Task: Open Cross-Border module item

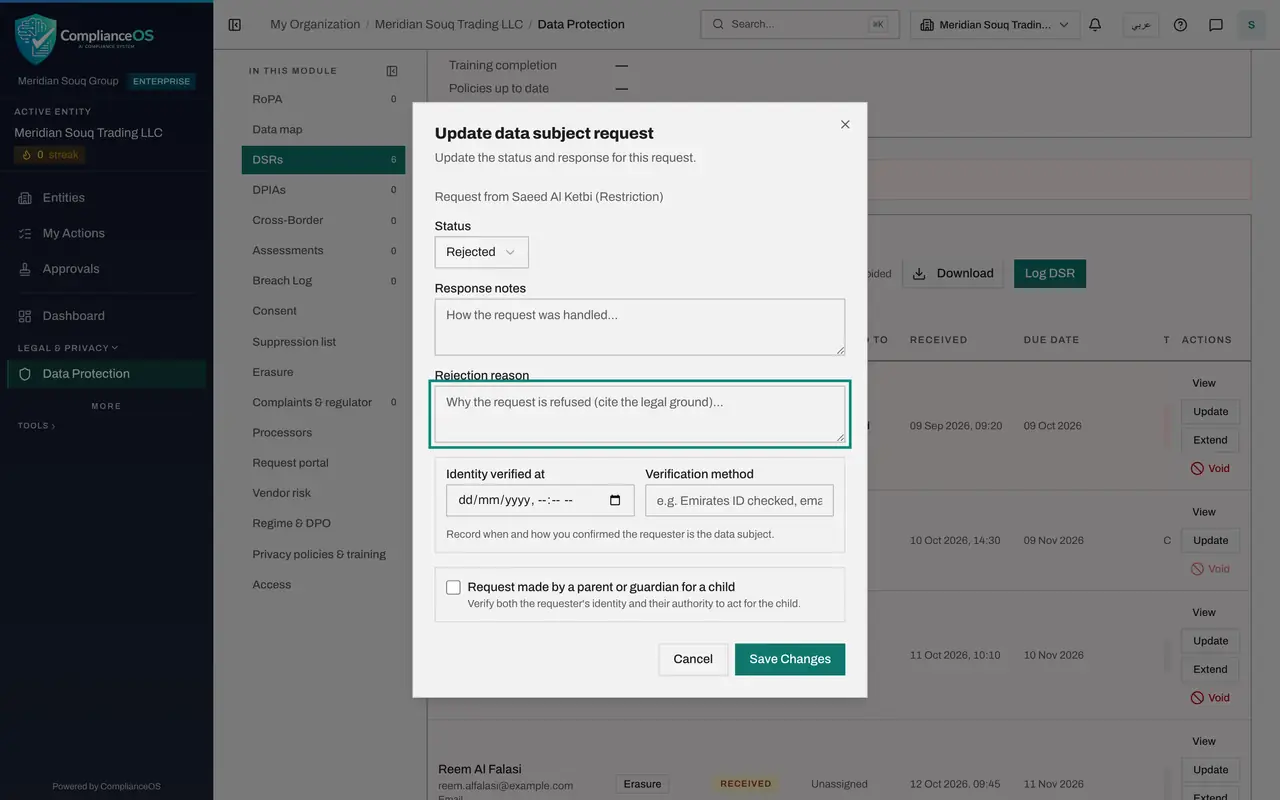Action: point(323,220)
